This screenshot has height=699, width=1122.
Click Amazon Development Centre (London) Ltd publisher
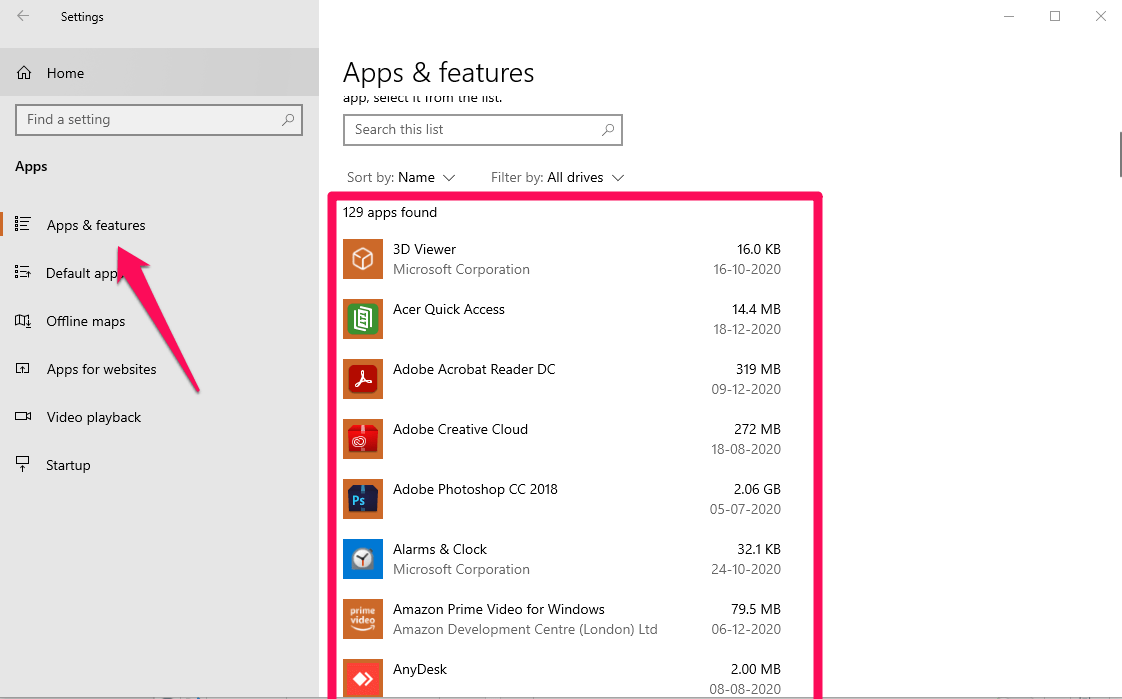pyautogui.click(x=525, y=630)
